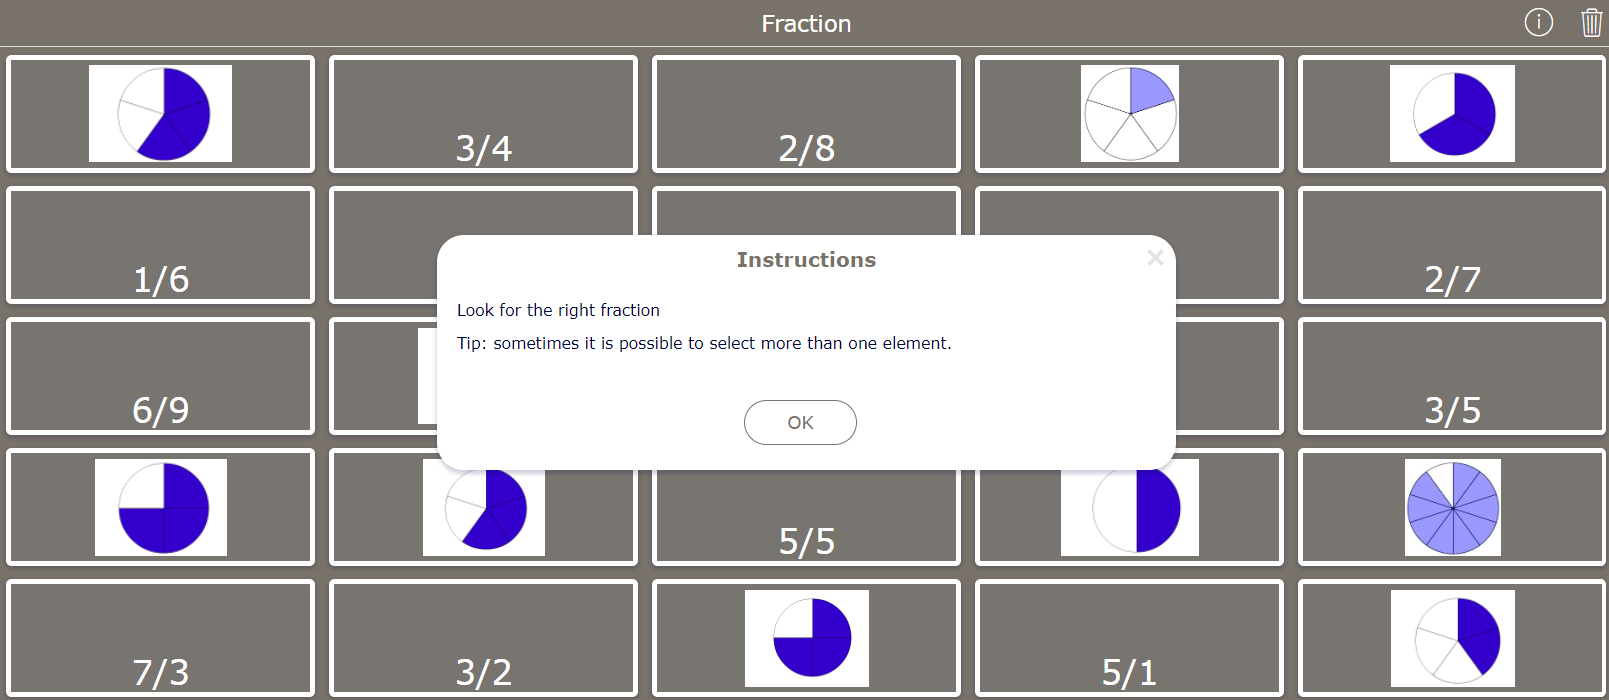The height and width of the screenshot is (700, 1609).
Task: Select the dark pie chart in the top-right corner
Action: (x=1452, y=113)
